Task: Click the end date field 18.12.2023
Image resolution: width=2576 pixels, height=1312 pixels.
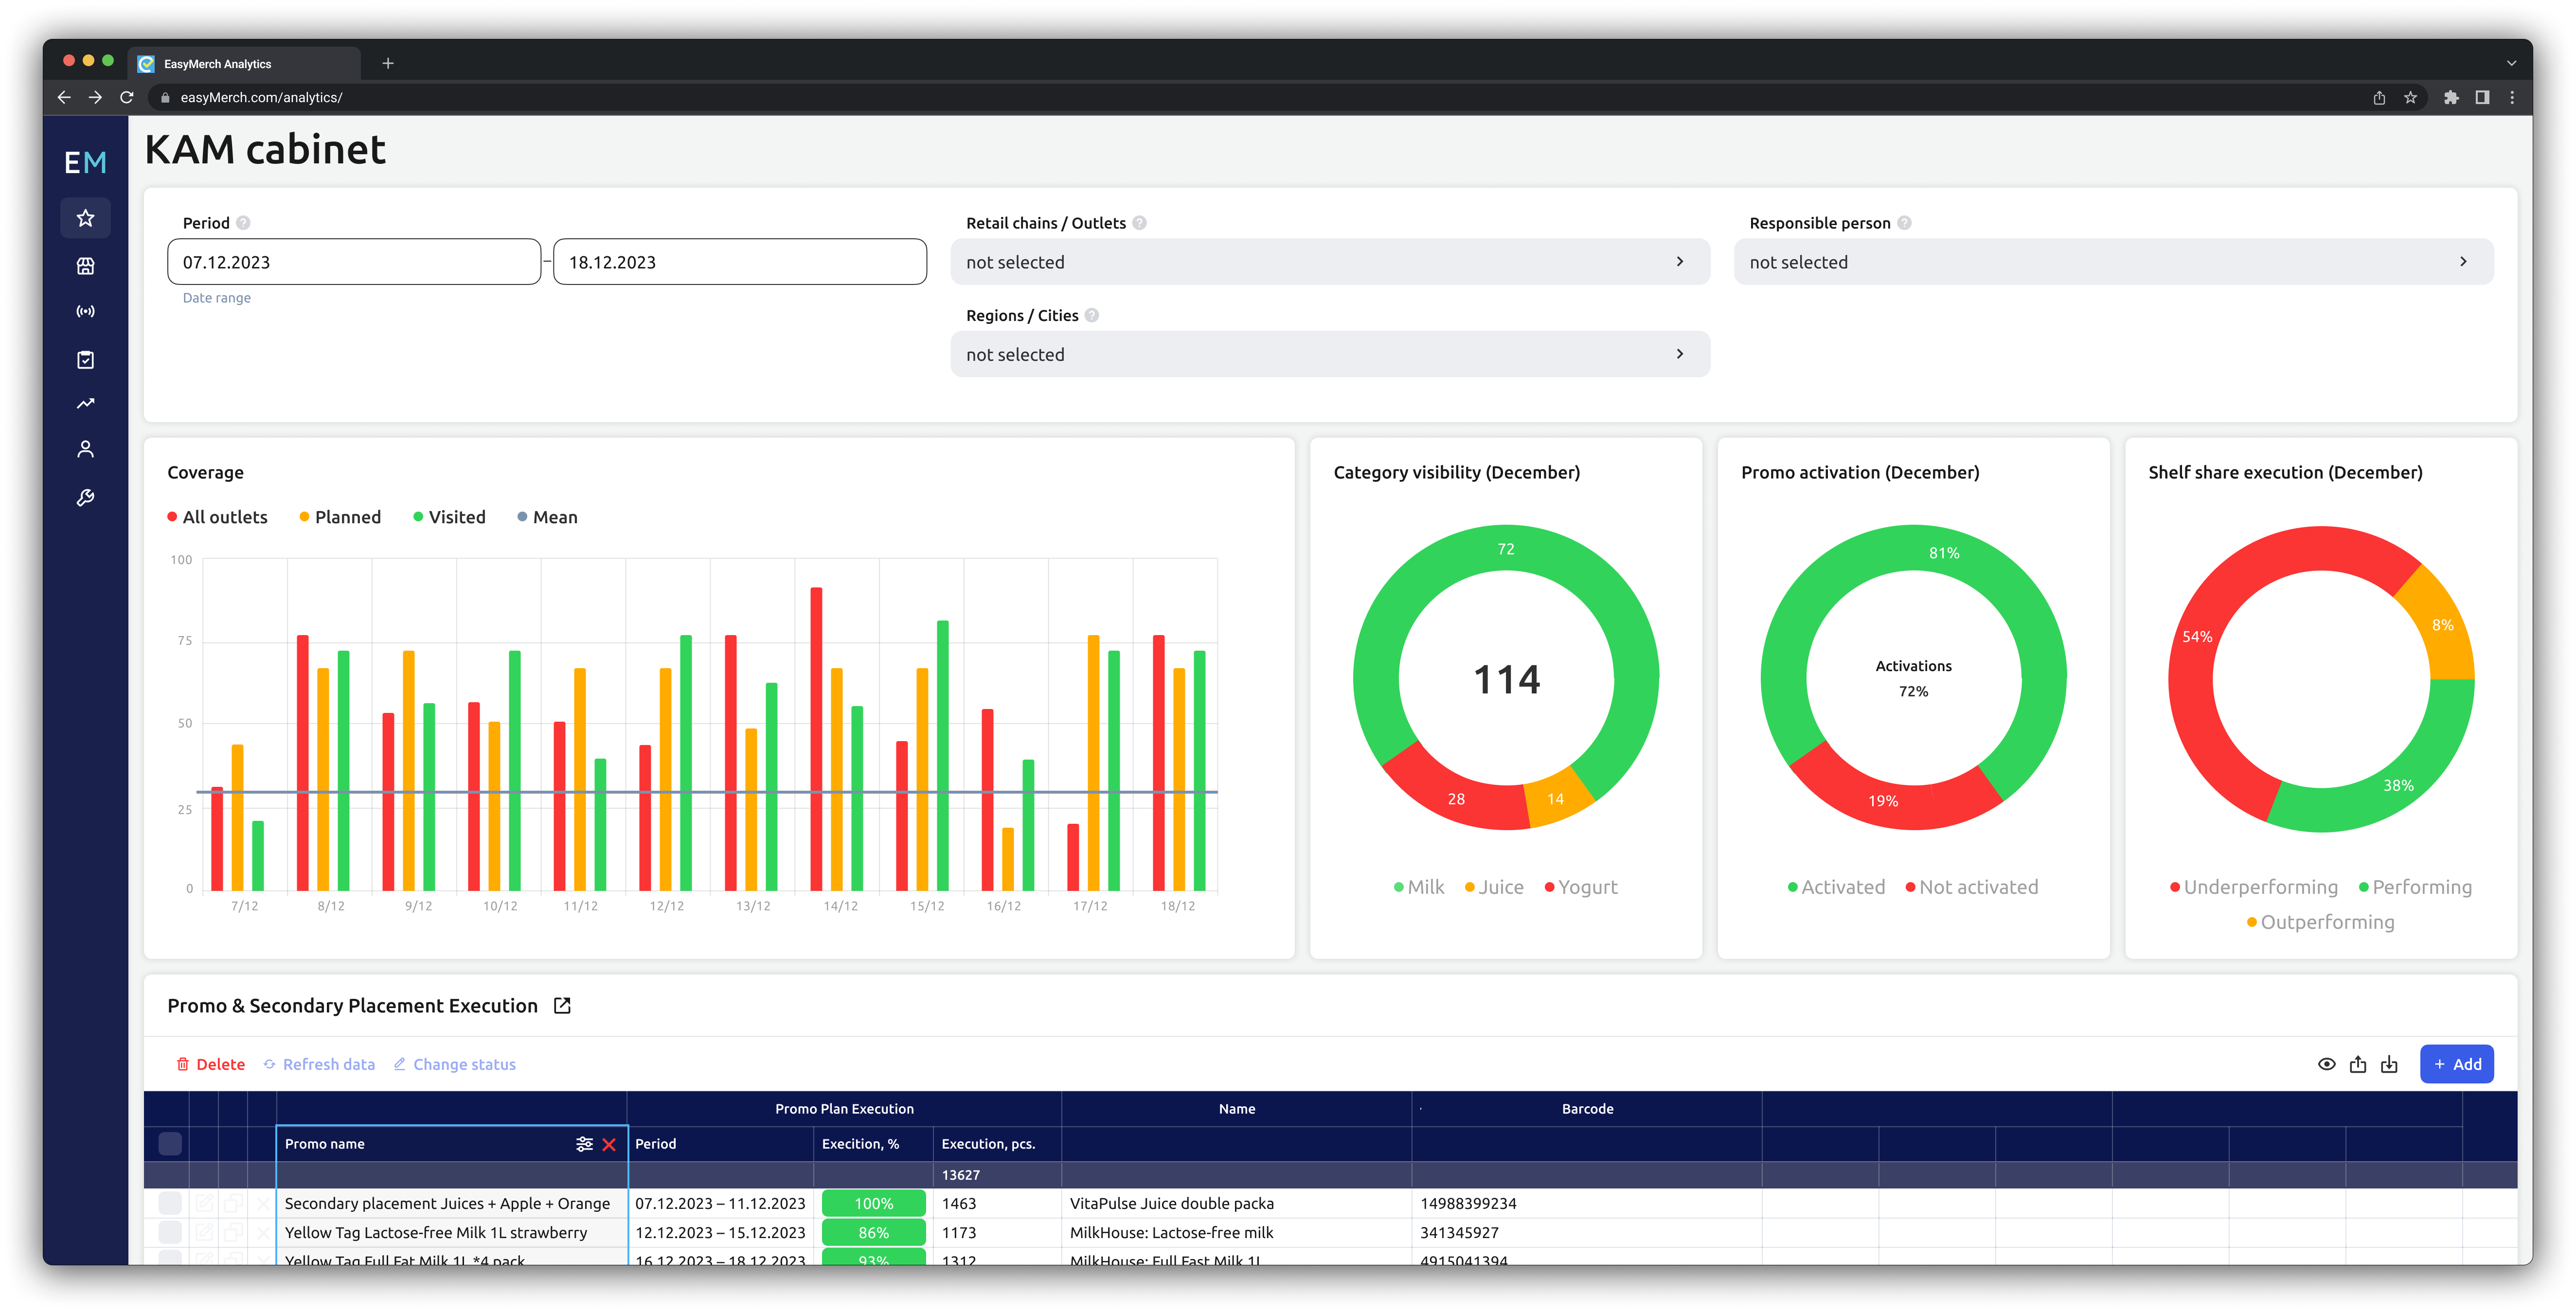Action: click(740, 262)
